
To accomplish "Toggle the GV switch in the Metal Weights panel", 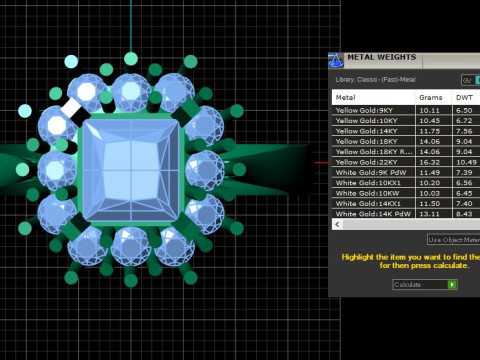I will click(x=470, y=80).
